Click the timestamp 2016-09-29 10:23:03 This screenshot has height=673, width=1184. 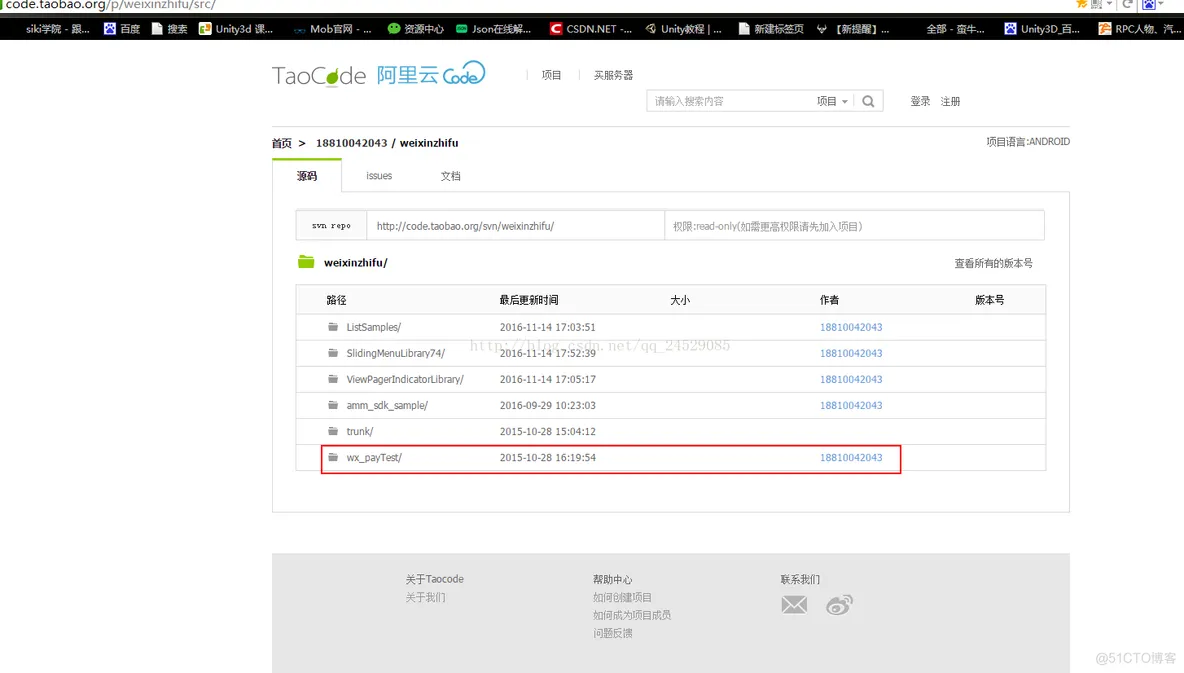[547, 405]
